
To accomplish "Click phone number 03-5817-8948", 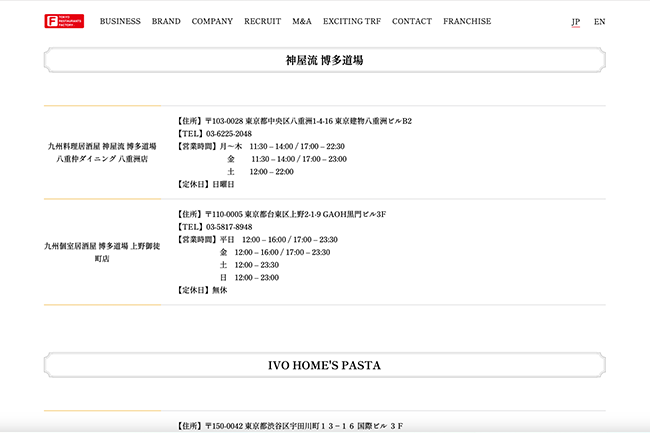I will pyautogui.click(x=228, y=227).
